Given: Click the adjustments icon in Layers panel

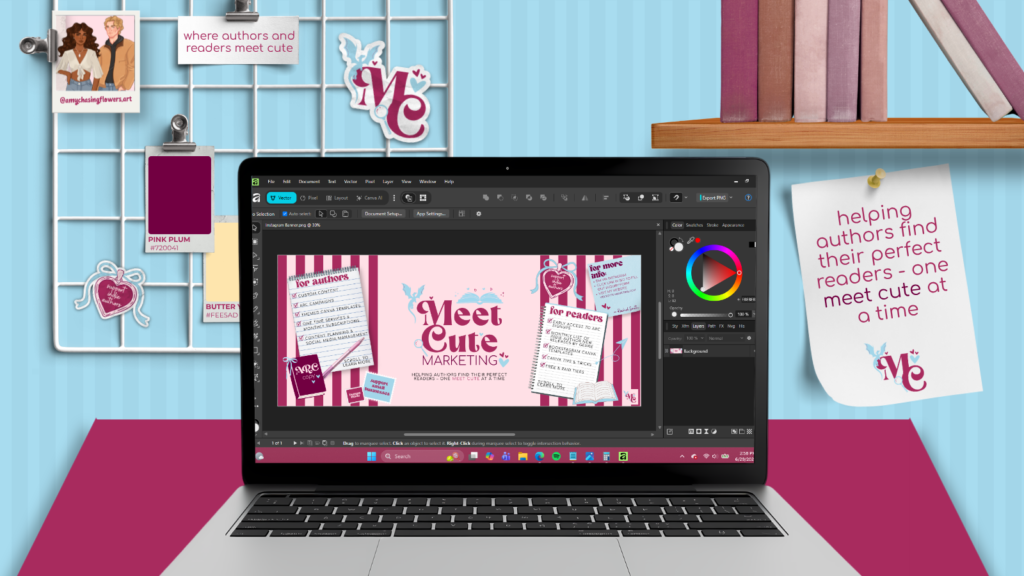Looking at the screenshot, I should tap(714, 432).
